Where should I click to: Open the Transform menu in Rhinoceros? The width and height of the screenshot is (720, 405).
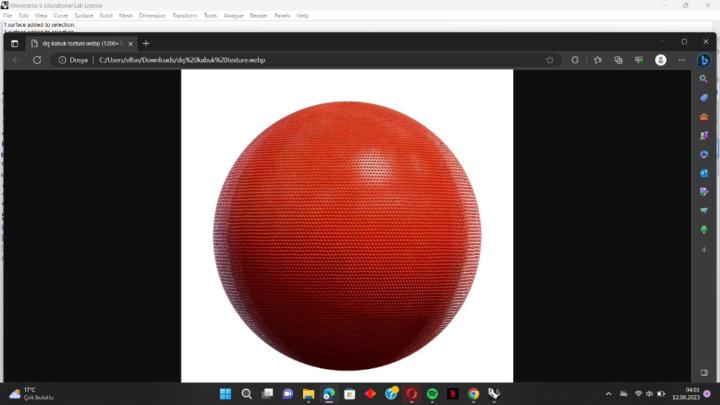(x=185, y=16)
